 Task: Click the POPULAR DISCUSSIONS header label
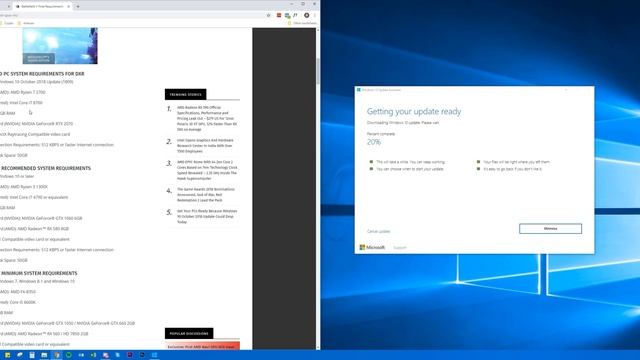click(x=189, y=333)
